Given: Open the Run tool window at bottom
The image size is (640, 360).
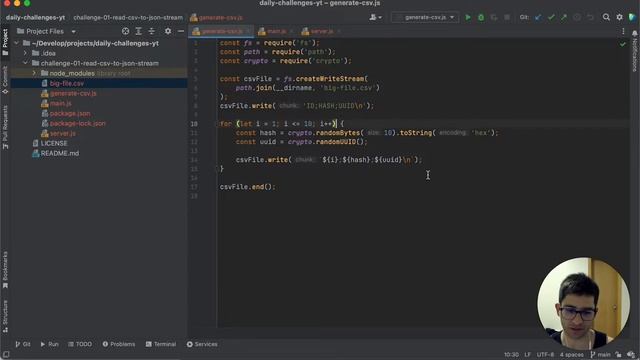Looking at the screenshot, I should click(49, 344).
